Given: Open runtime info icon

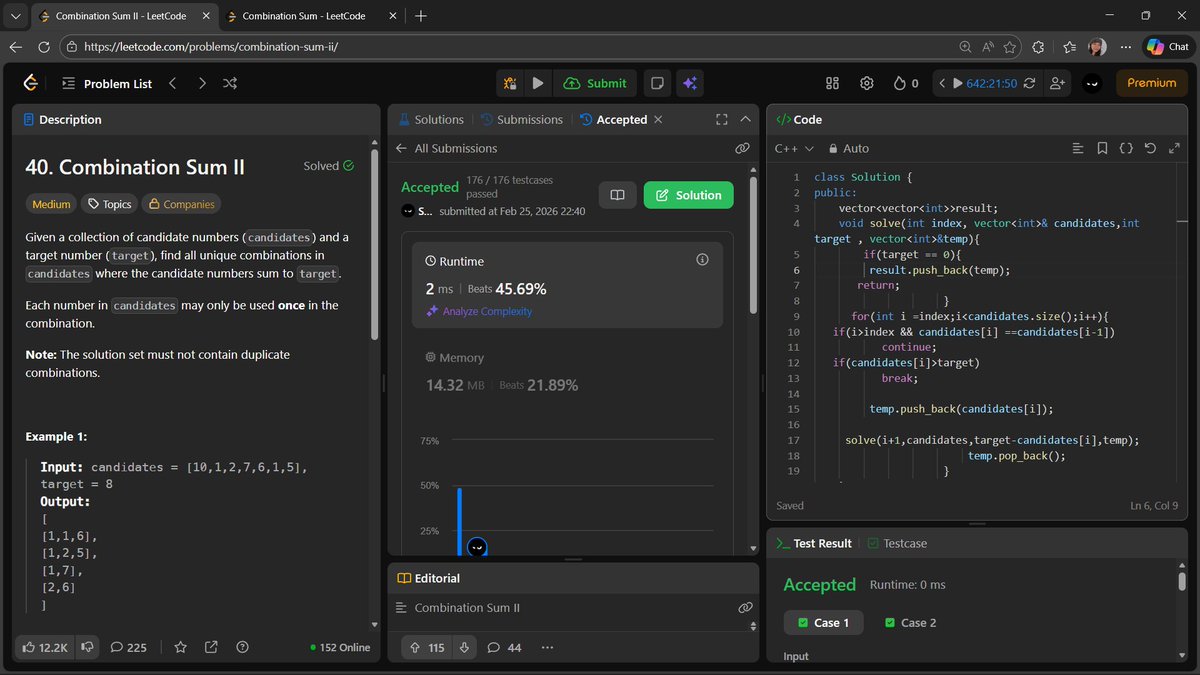Looking at the screenshot, I should click(x=702, y=260).
